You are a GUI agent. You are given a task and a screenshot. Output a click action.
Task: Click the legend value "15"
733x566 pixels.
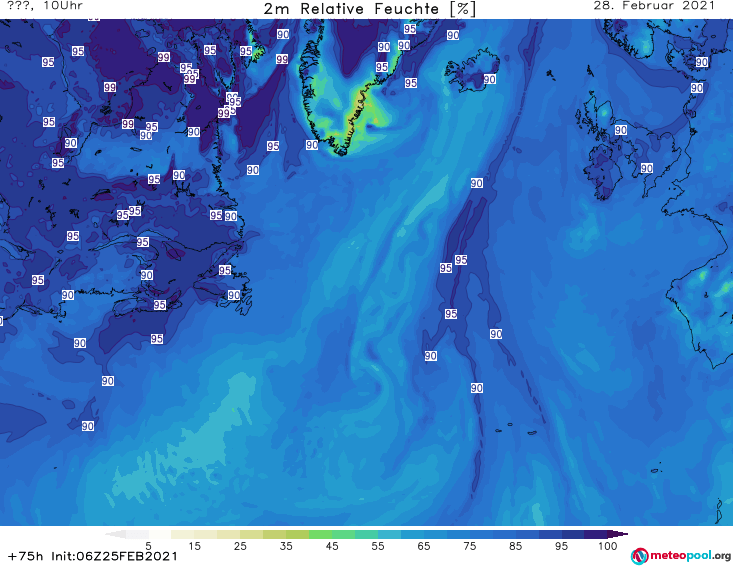point(194,546)
